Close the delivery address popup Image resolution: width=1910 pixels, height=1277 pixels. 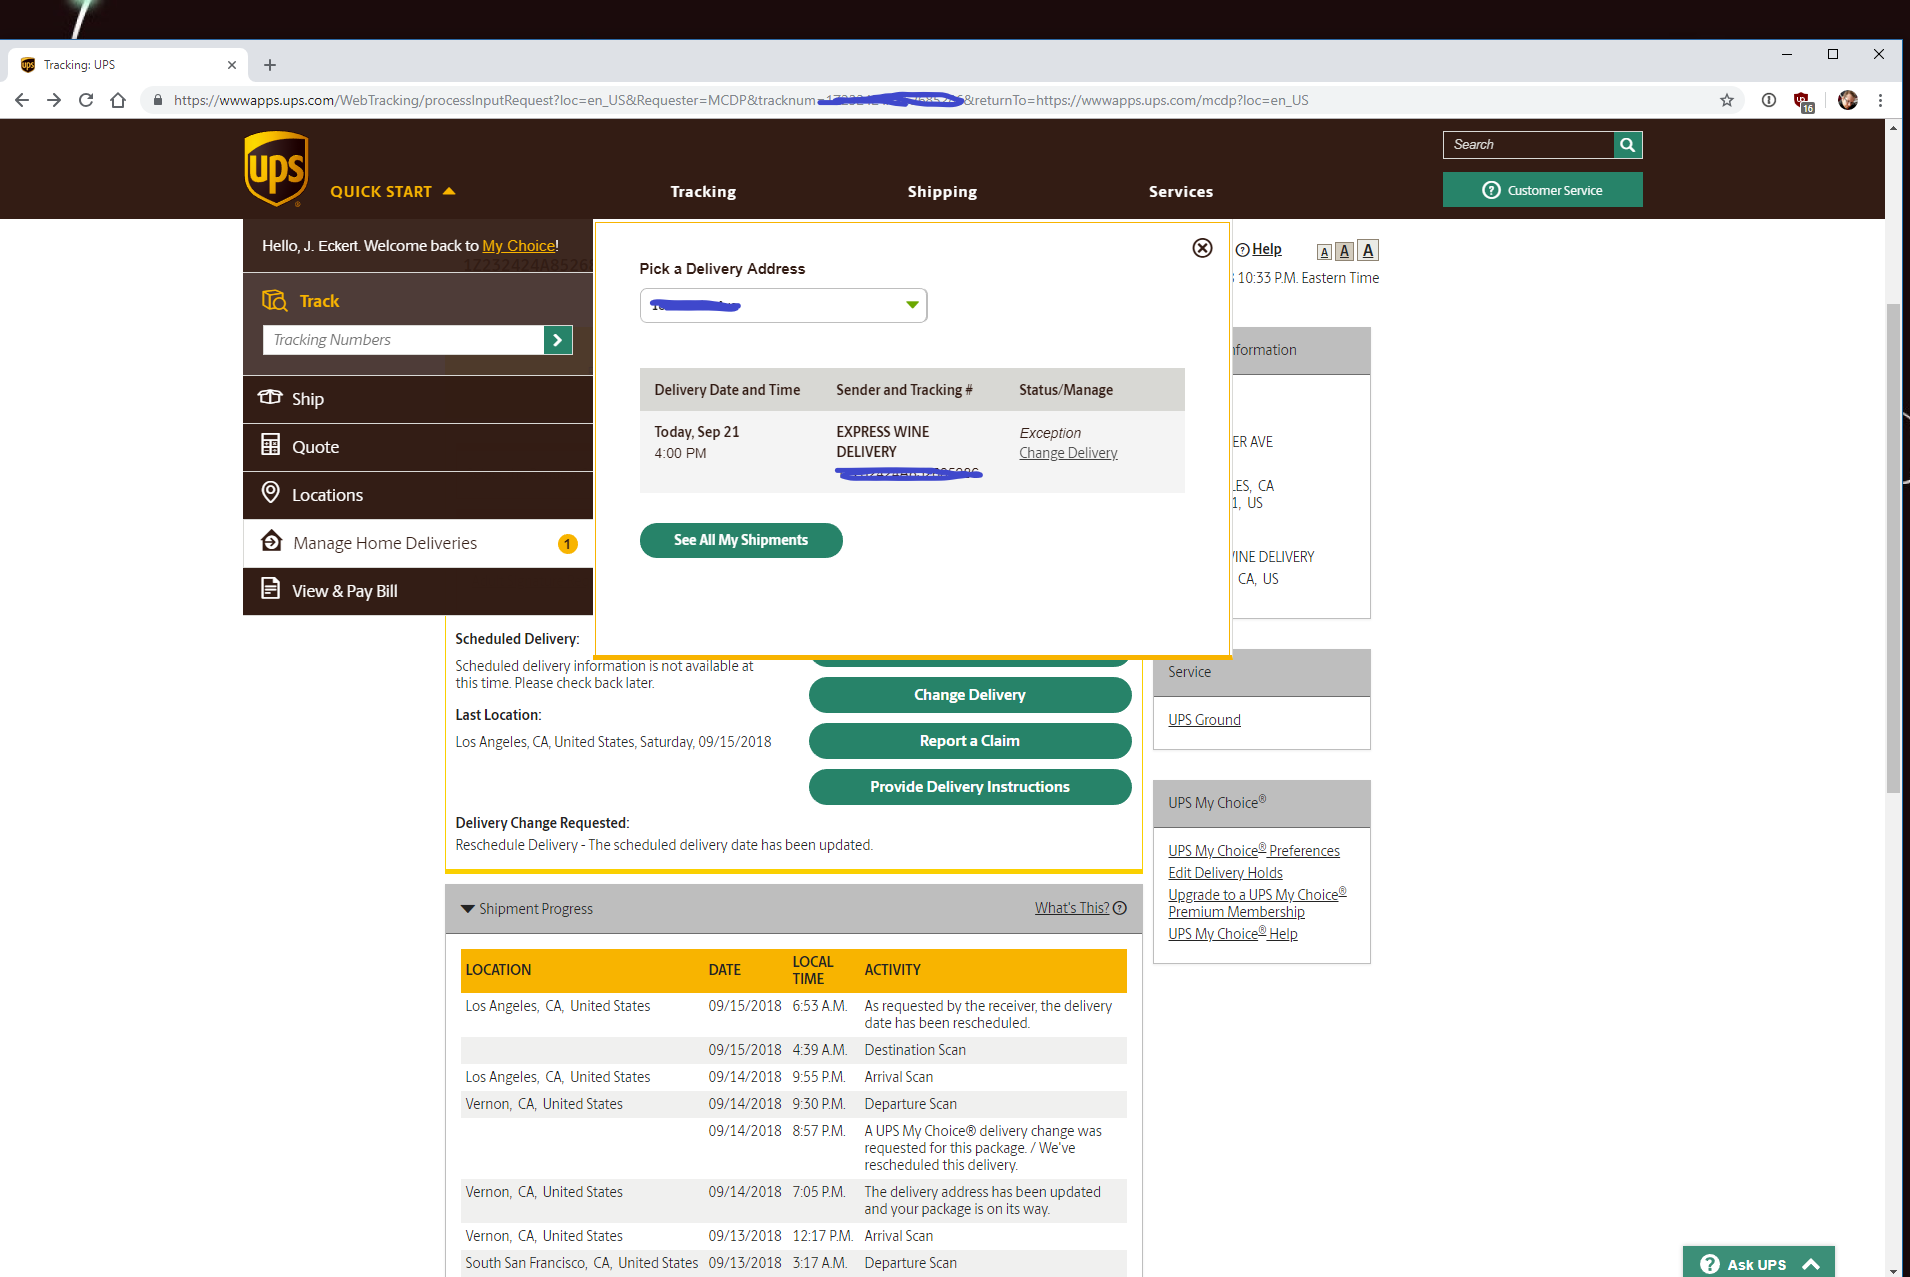[x=1202, y=248]
